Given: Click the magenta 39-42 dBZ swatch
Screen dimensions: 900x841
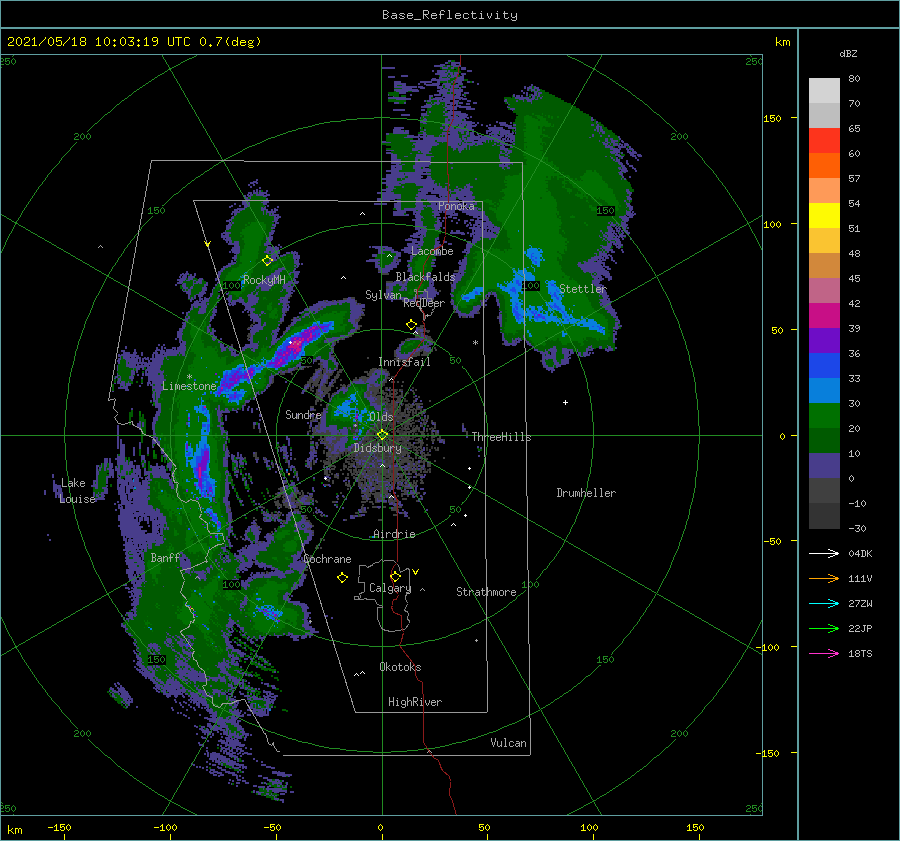Looking at the screenshot, I should [x=824, y=316].
